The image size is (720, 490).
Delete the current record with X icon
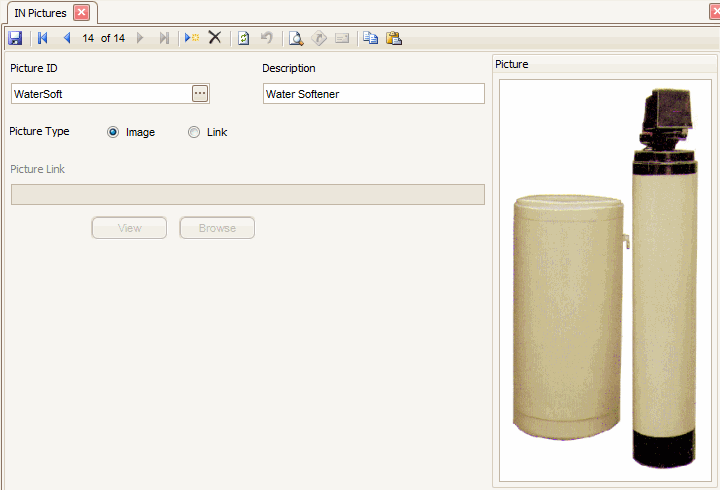pos(215,38)
